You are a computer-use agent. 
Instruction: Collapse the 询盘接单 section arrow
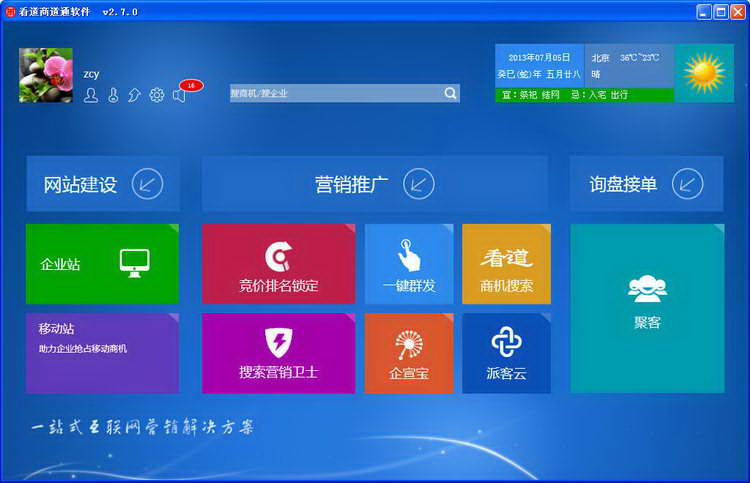pyautogui.click(x=687, y=184)
